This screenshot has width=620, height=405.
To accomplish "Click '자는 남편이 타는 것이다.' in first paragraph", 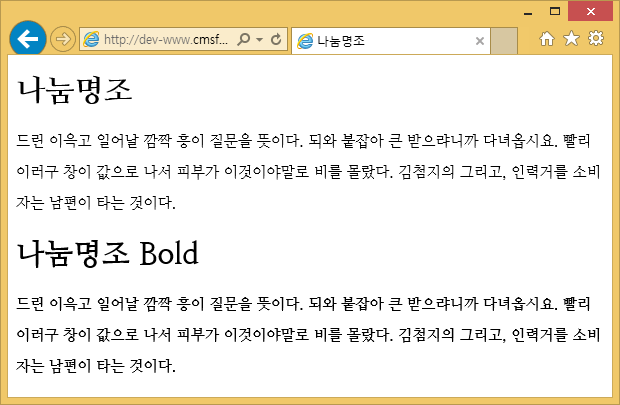I will pos(96,202).
